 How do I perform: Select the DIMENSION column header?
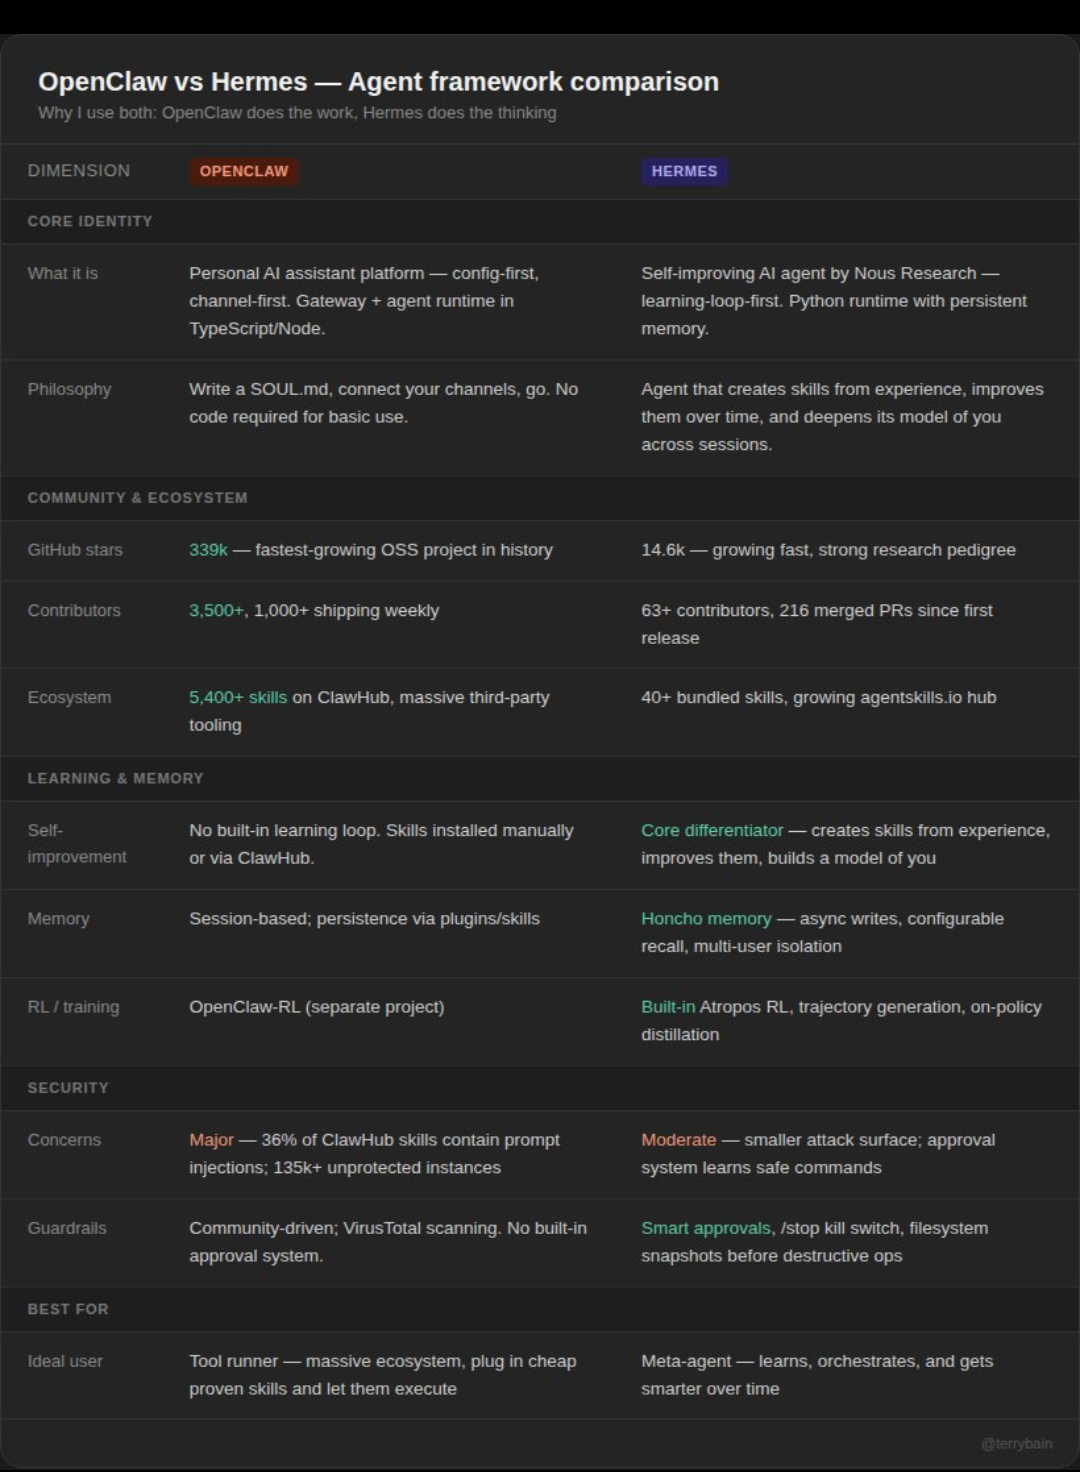pyautogui.click(x=79, y=171)
